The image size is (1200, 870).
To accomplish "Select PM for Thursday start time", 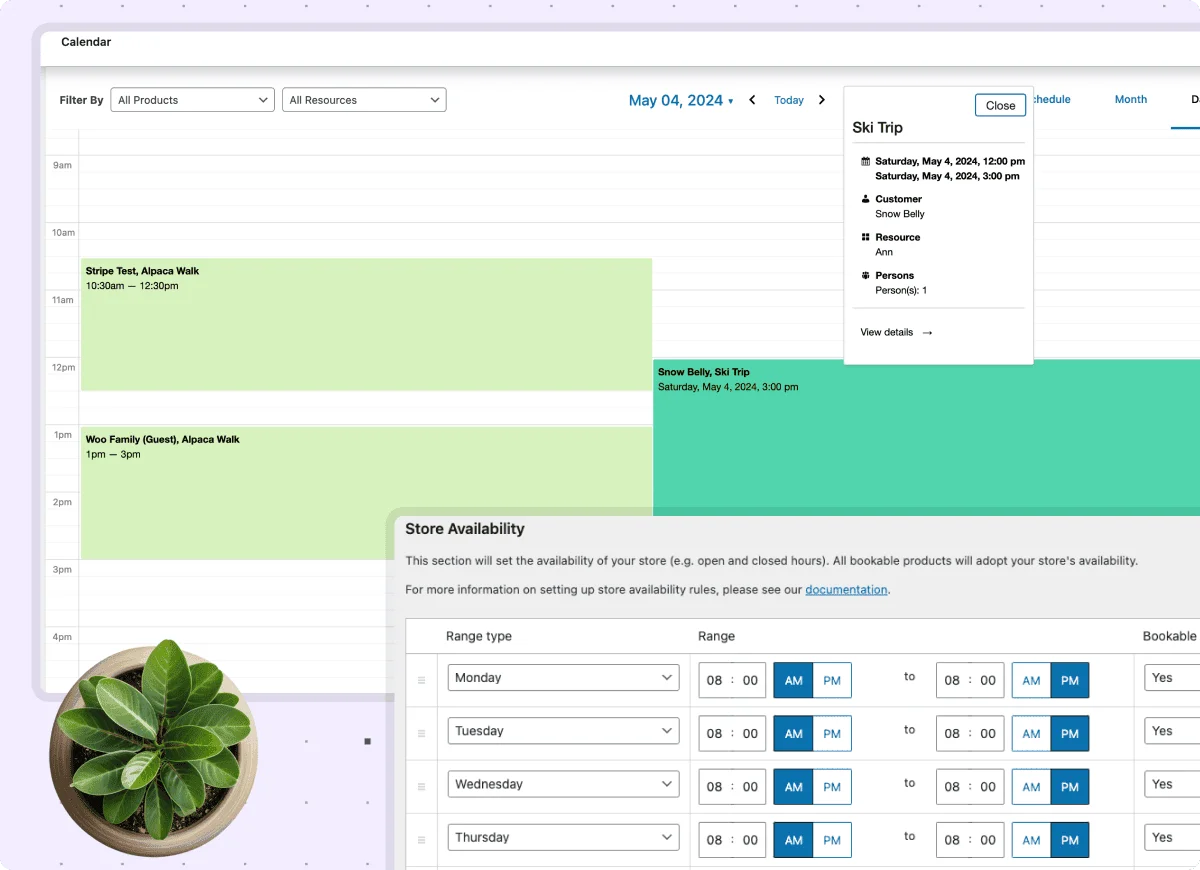I will point(832,840).
